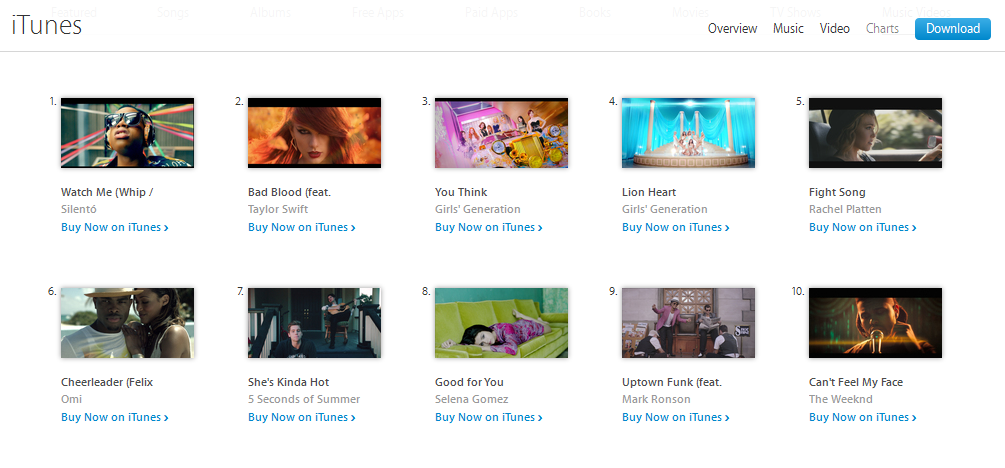
Task: Click artist name The Weeknd
Action: click(840, 399)
